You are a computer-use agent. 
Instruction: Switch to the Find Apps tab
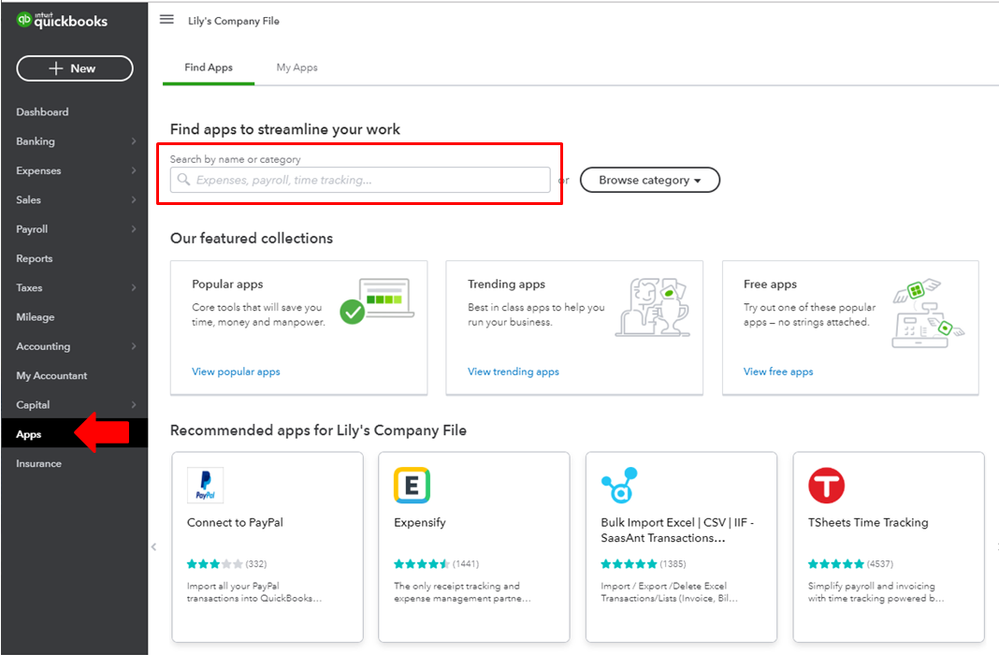[x=208, y=68]
